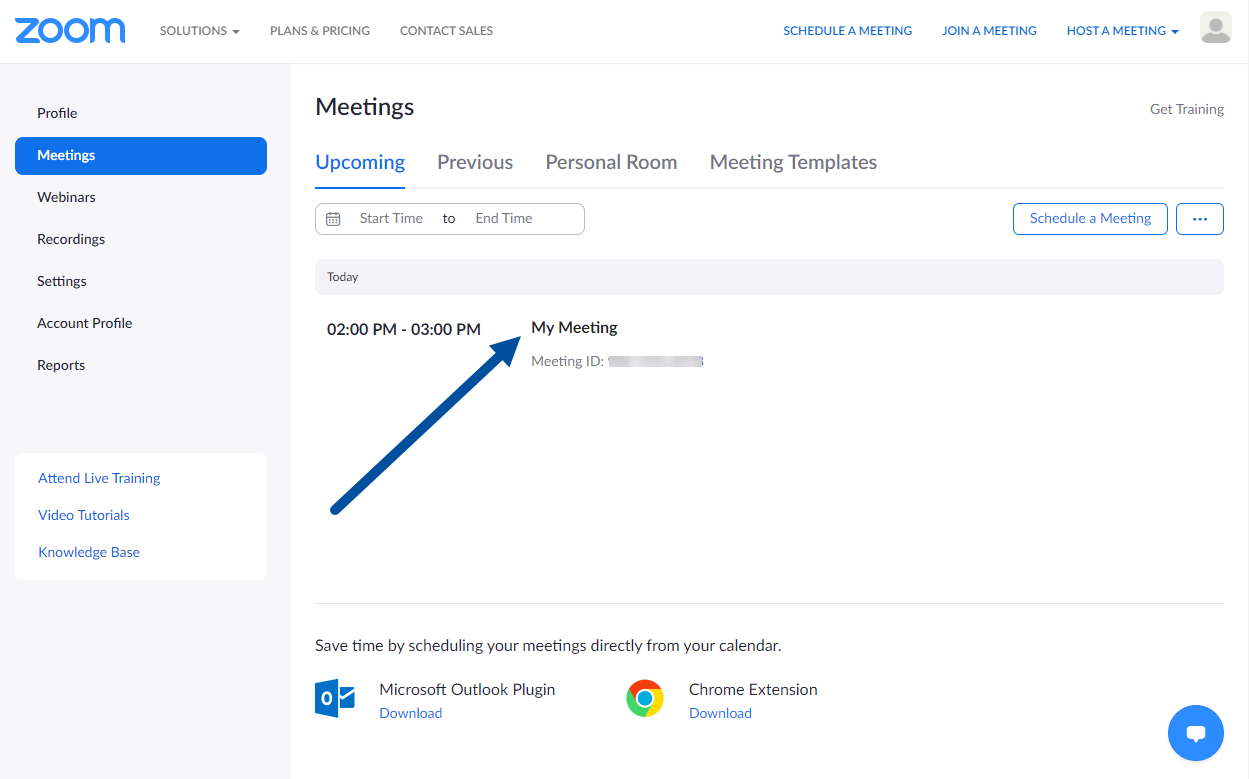Click the calendar icon in date filter
The width and height of the screenshot is (1249, 779).
334,219
